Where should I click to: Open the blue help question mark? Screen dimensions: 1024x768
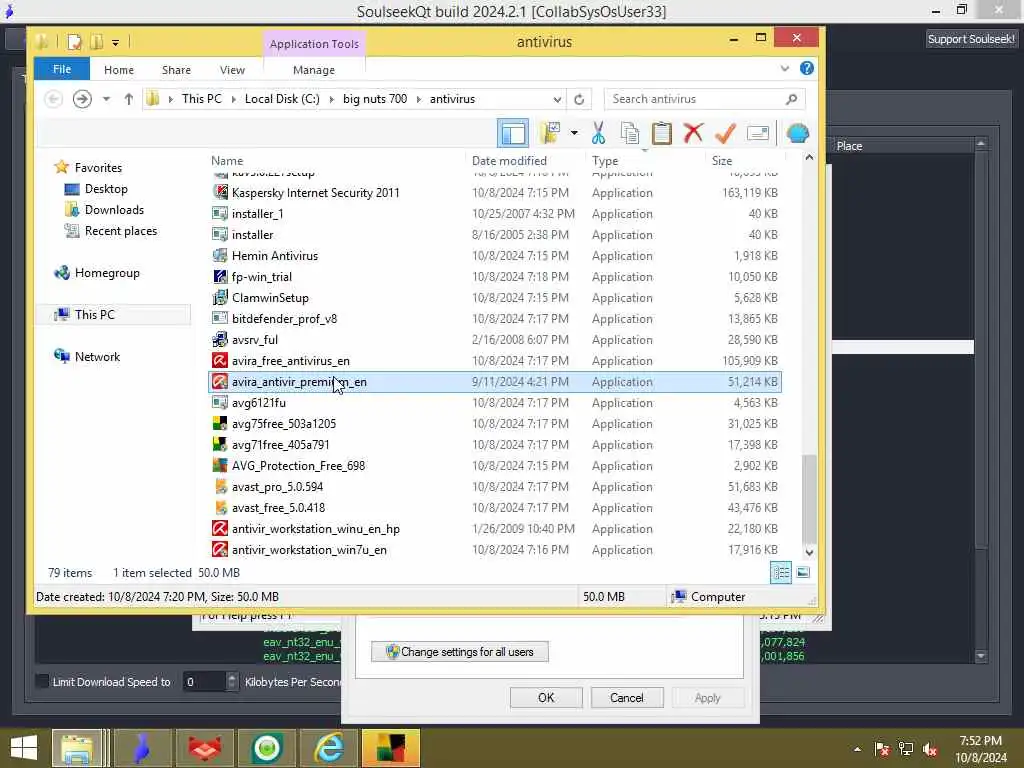(x=807, y=68)
